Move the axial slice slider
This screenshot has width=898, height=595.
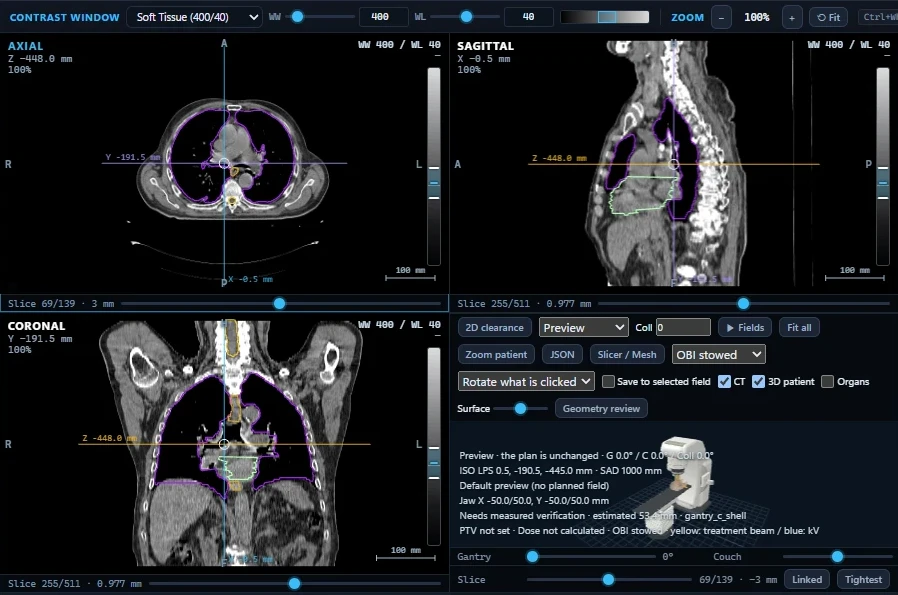pos(281,304)
